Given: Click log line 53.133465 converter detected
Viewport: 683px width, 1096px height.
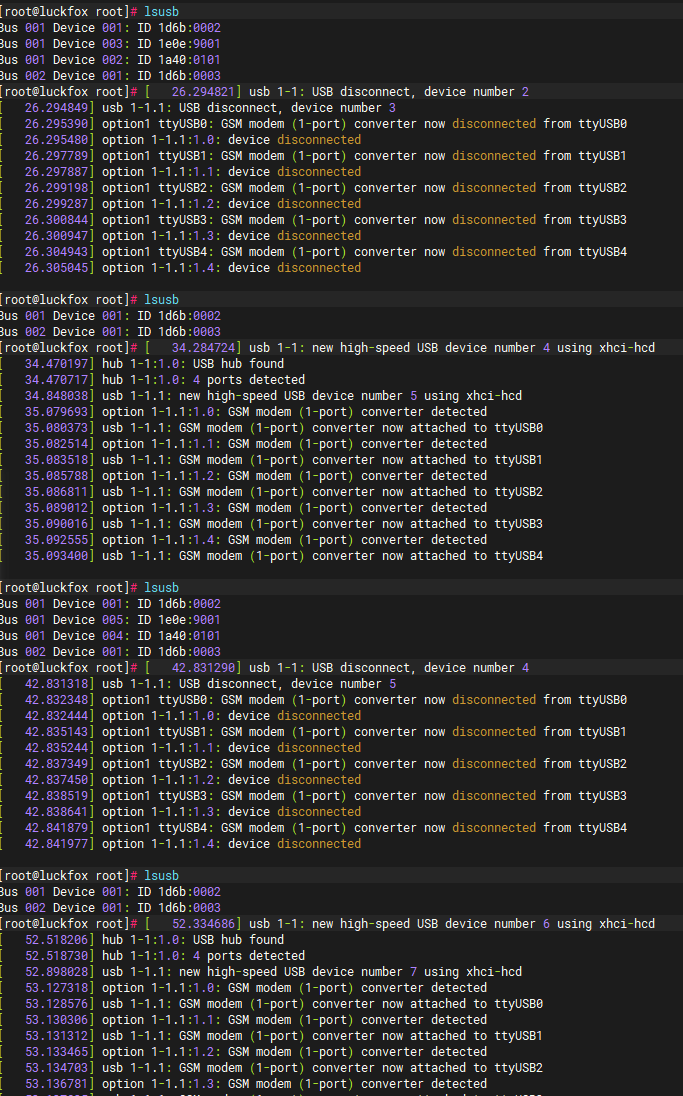Looking at the screenshot, I should click(x=244, y=1053).
